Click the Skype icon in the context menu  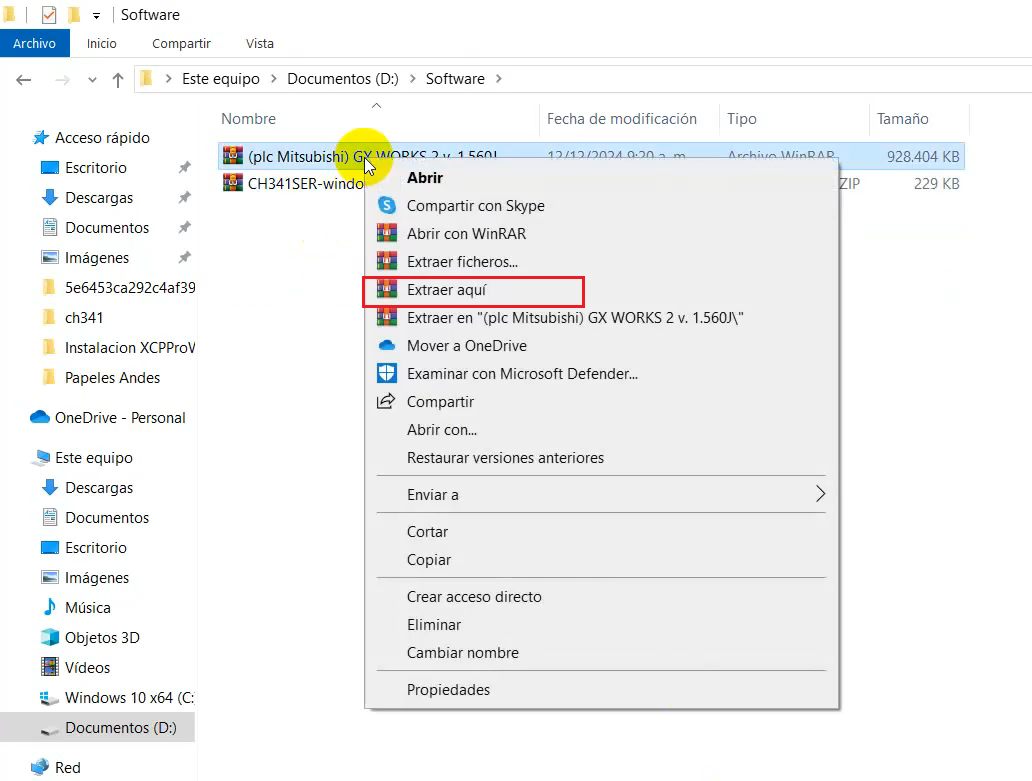point(387,205)
